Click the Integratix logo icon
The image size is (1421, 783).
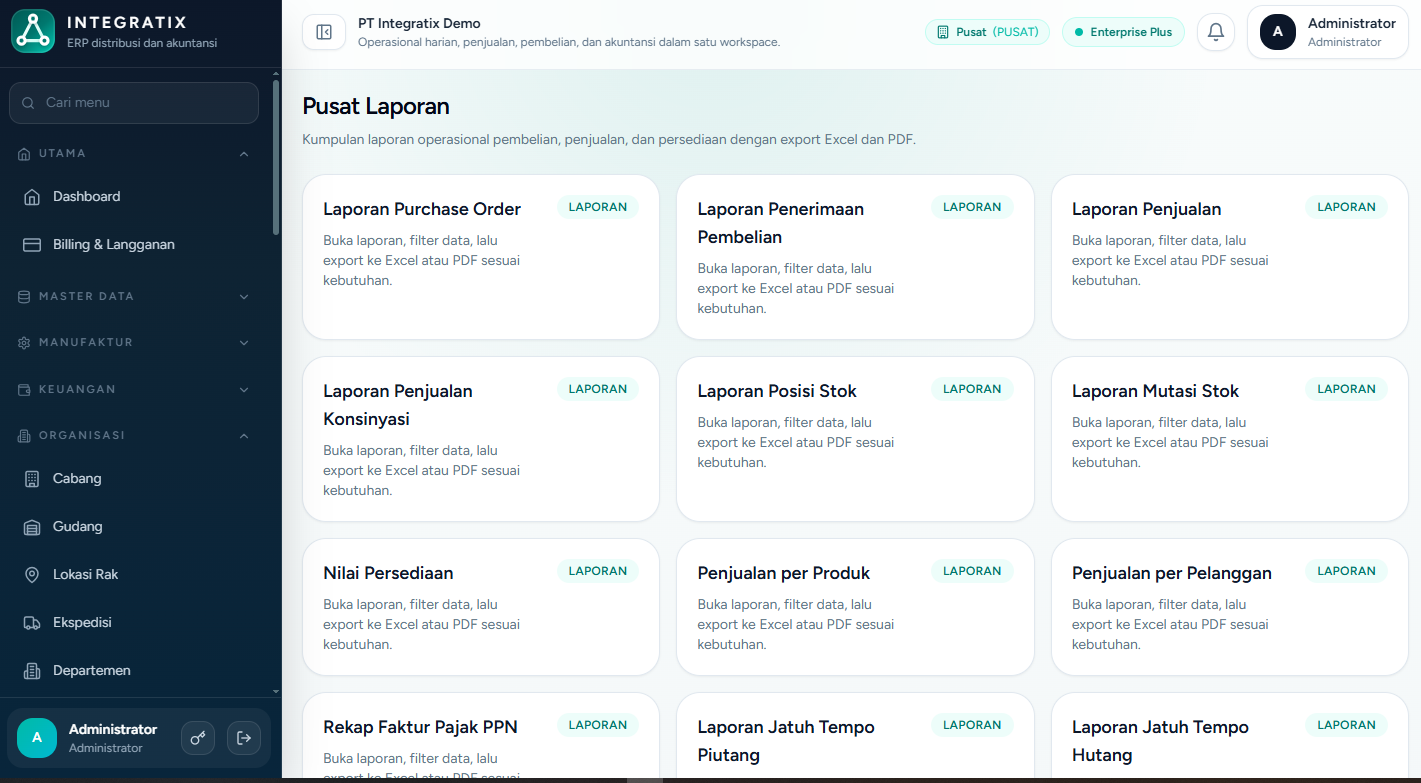tap(33, 32)
